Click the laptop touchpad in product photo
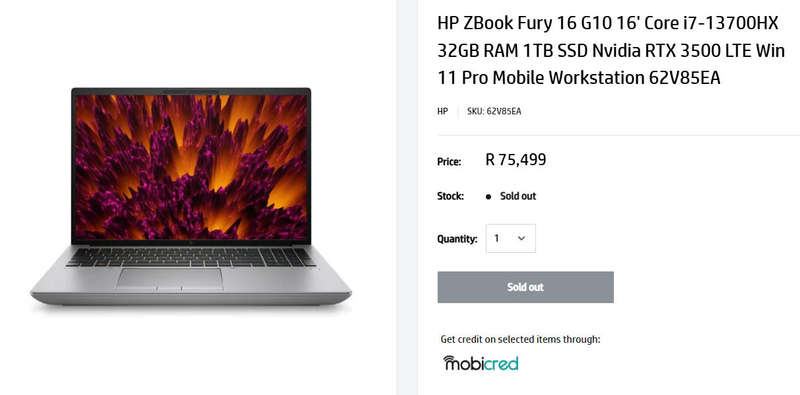This screenshot has width=800, height=395. (x=169, y=279)
